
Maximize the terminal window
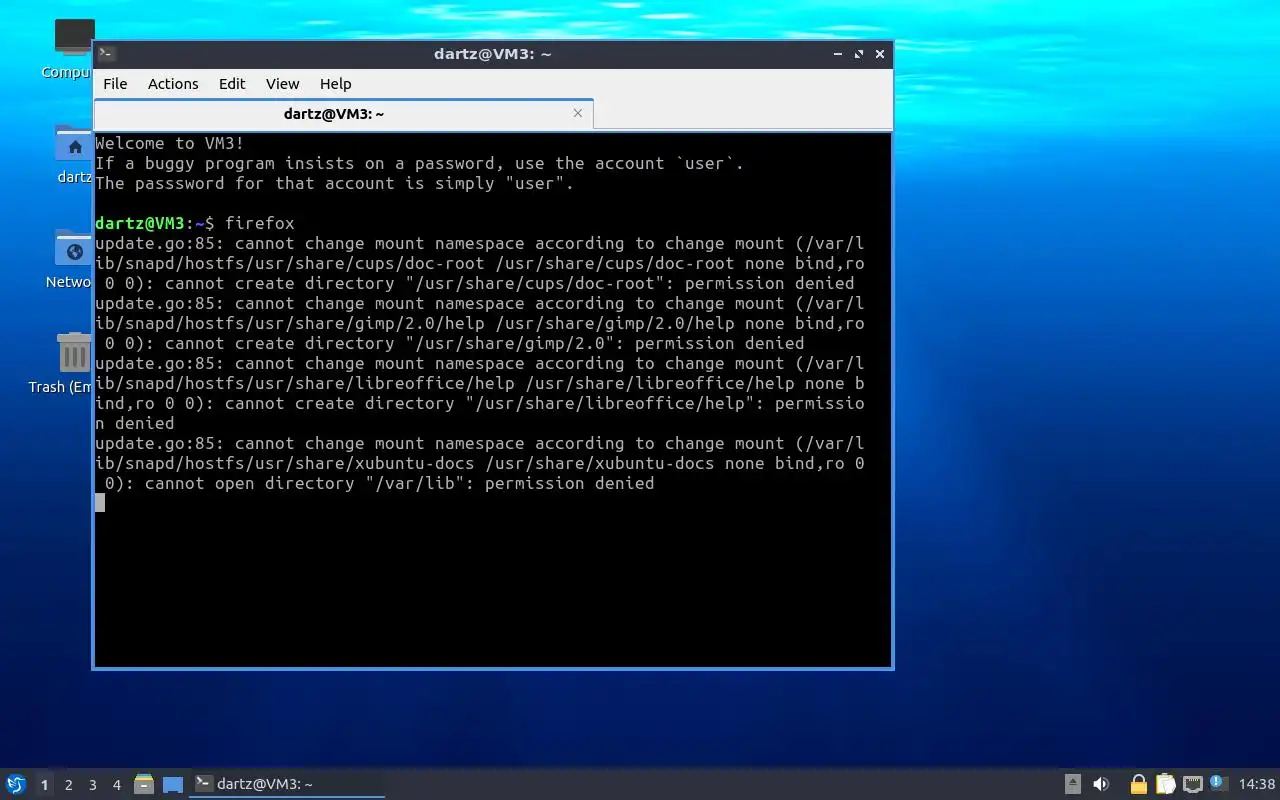point(858,54)
